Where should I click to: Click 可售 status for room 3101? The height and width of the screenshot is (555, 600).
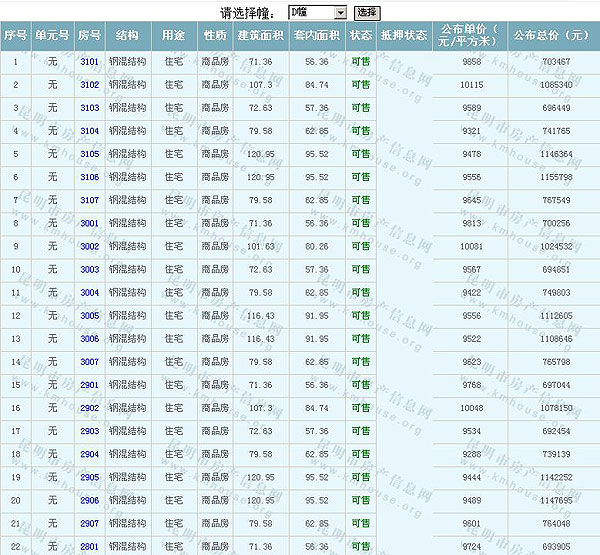pyautogui.click(x=361, y=62)
